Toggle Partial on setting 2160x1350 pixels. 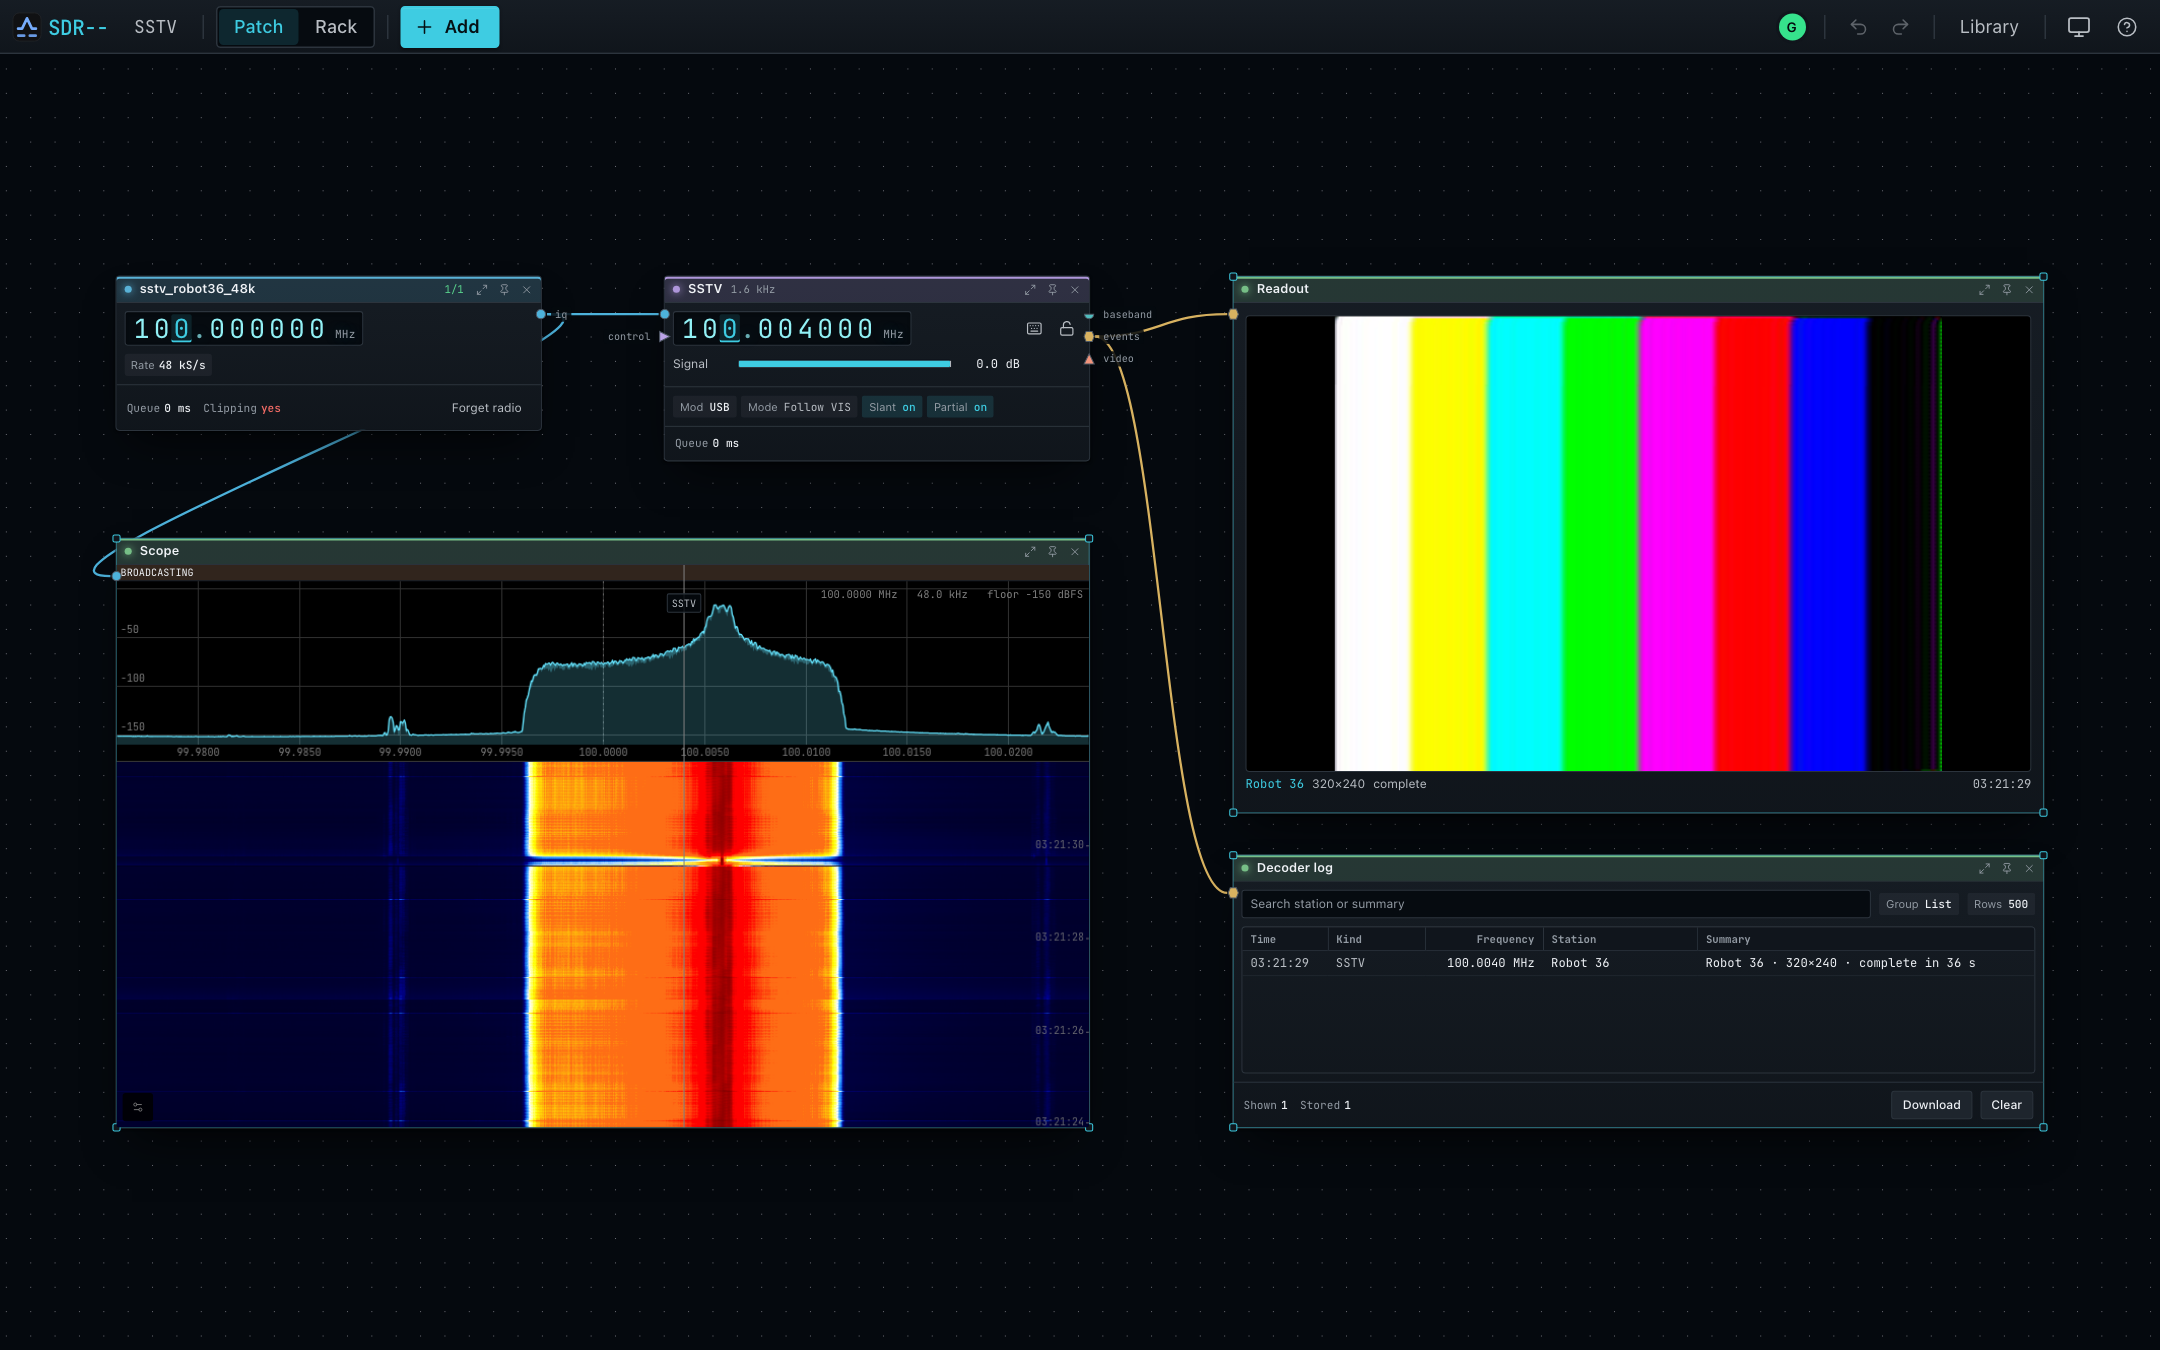point(960,407)
